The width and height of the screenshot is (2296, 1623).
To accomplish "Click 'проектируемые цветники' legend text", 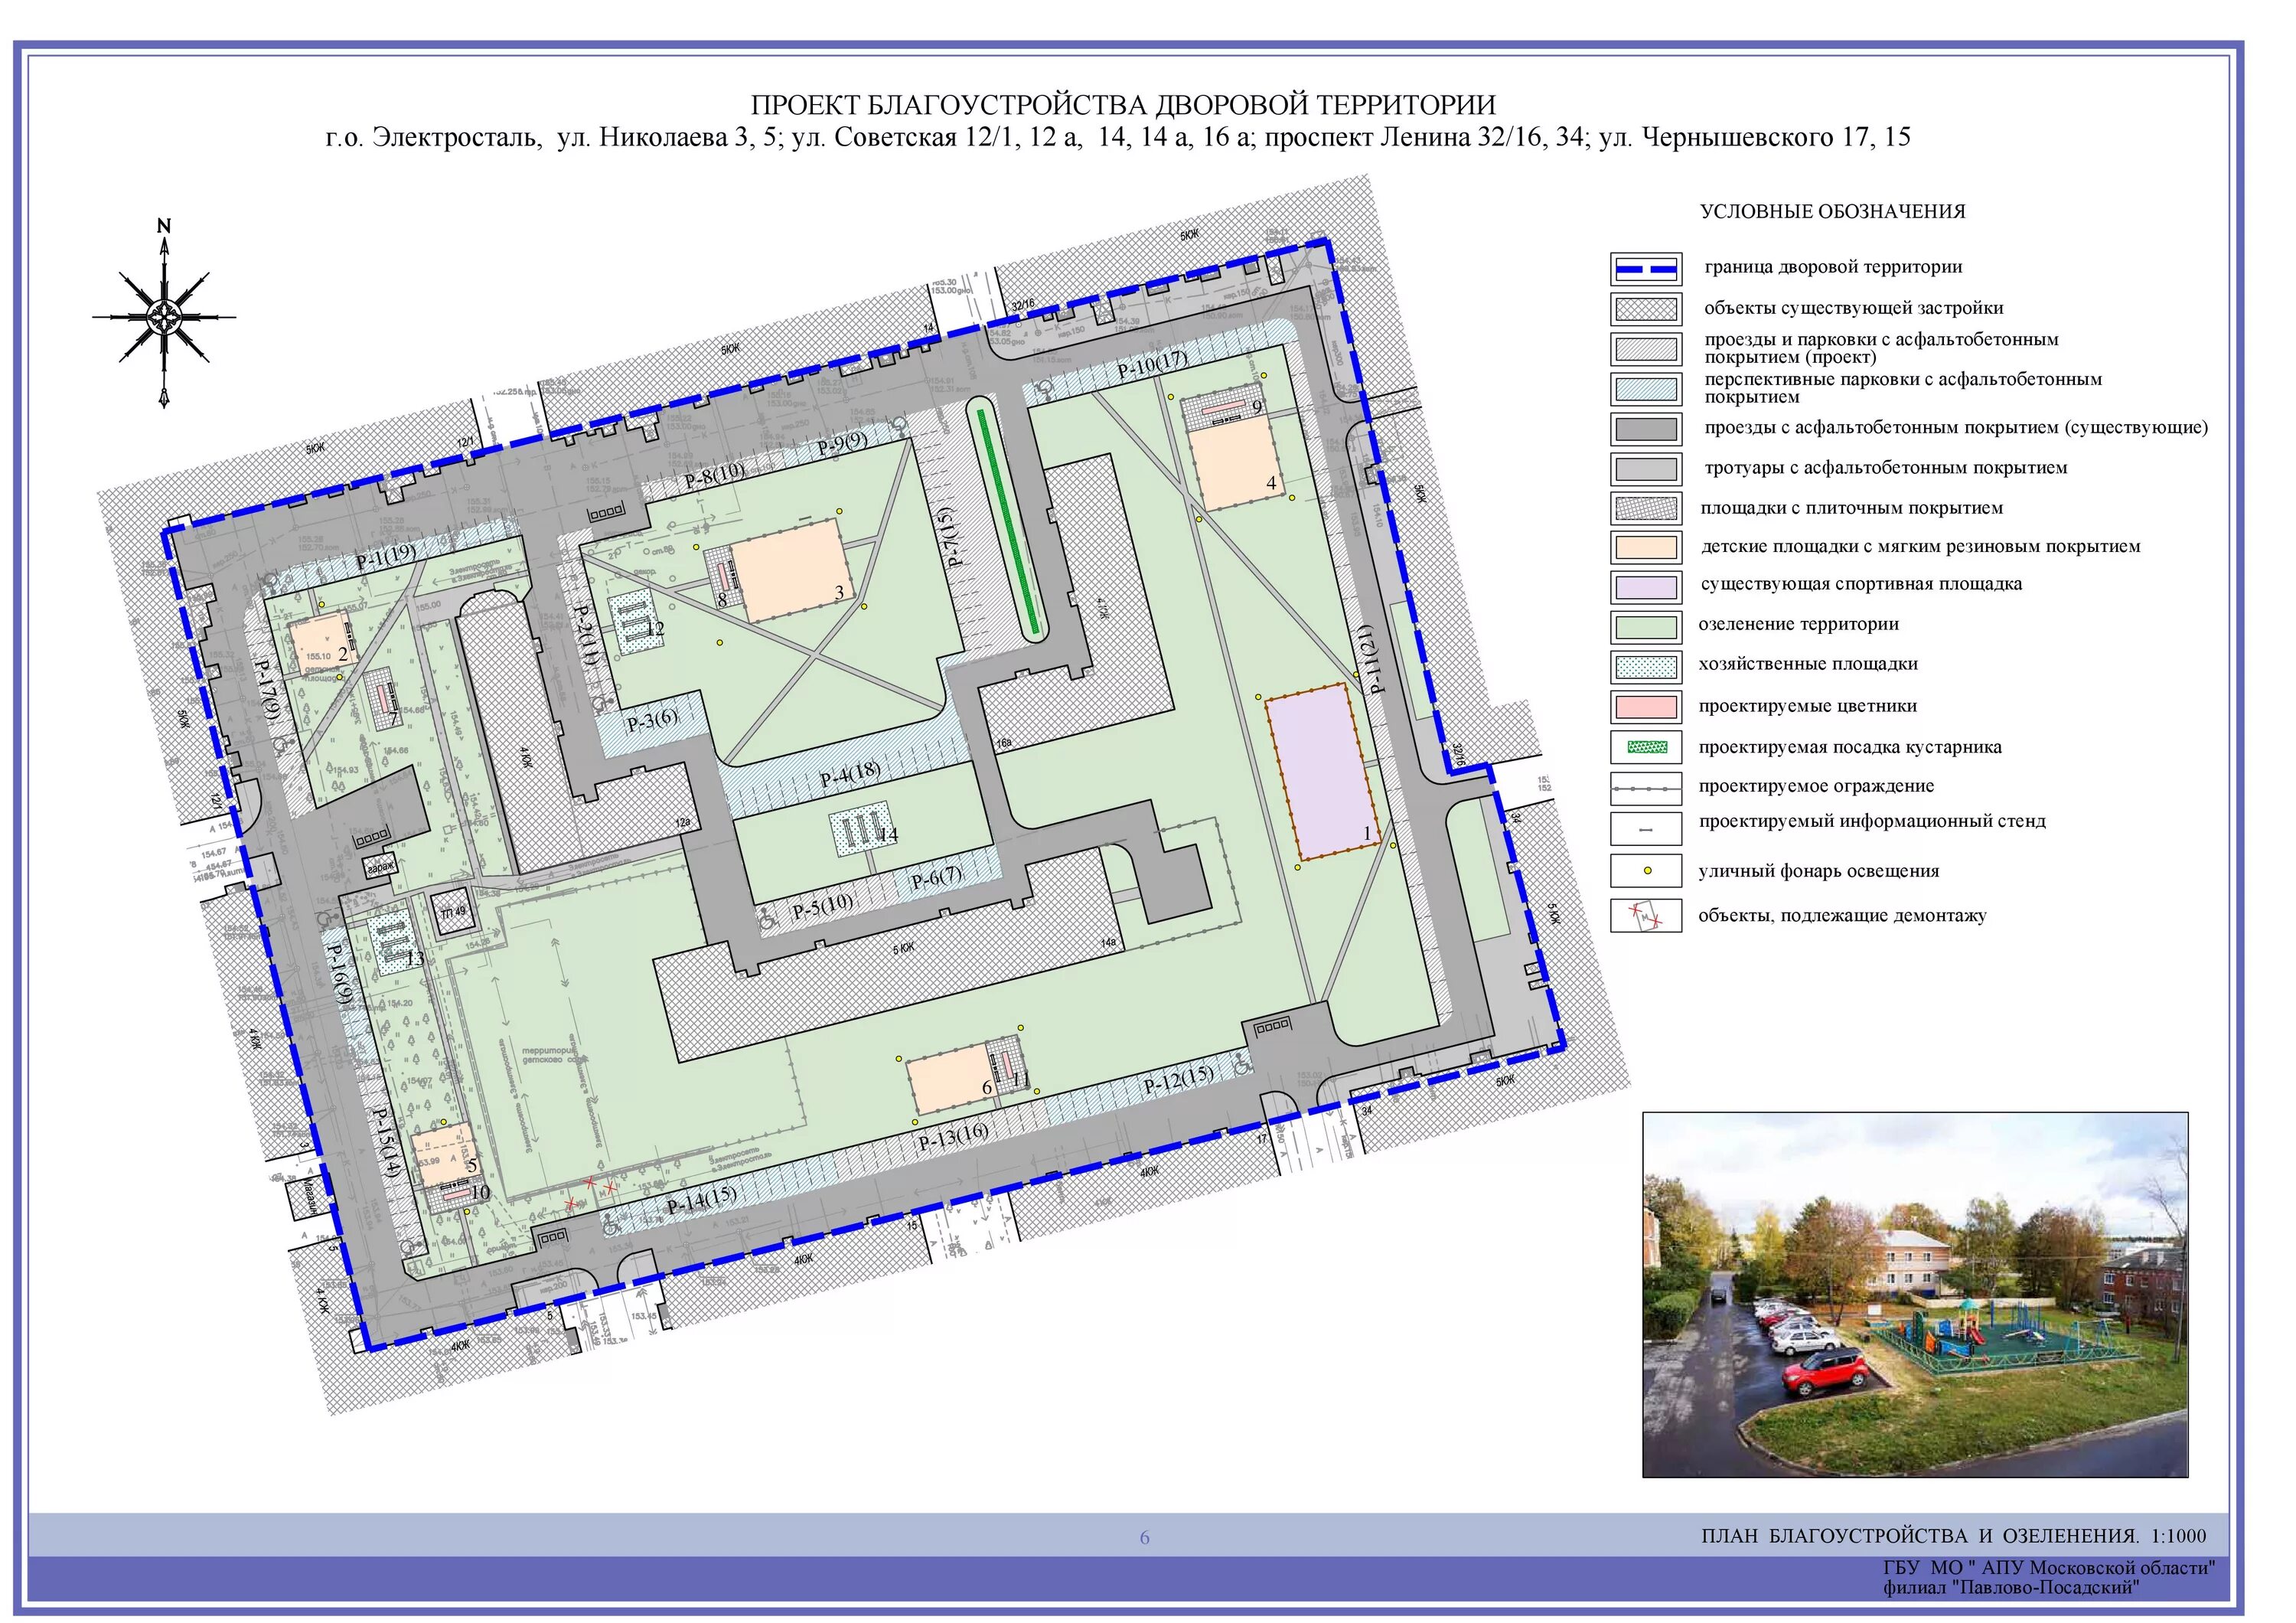I will coord(1808,706).
